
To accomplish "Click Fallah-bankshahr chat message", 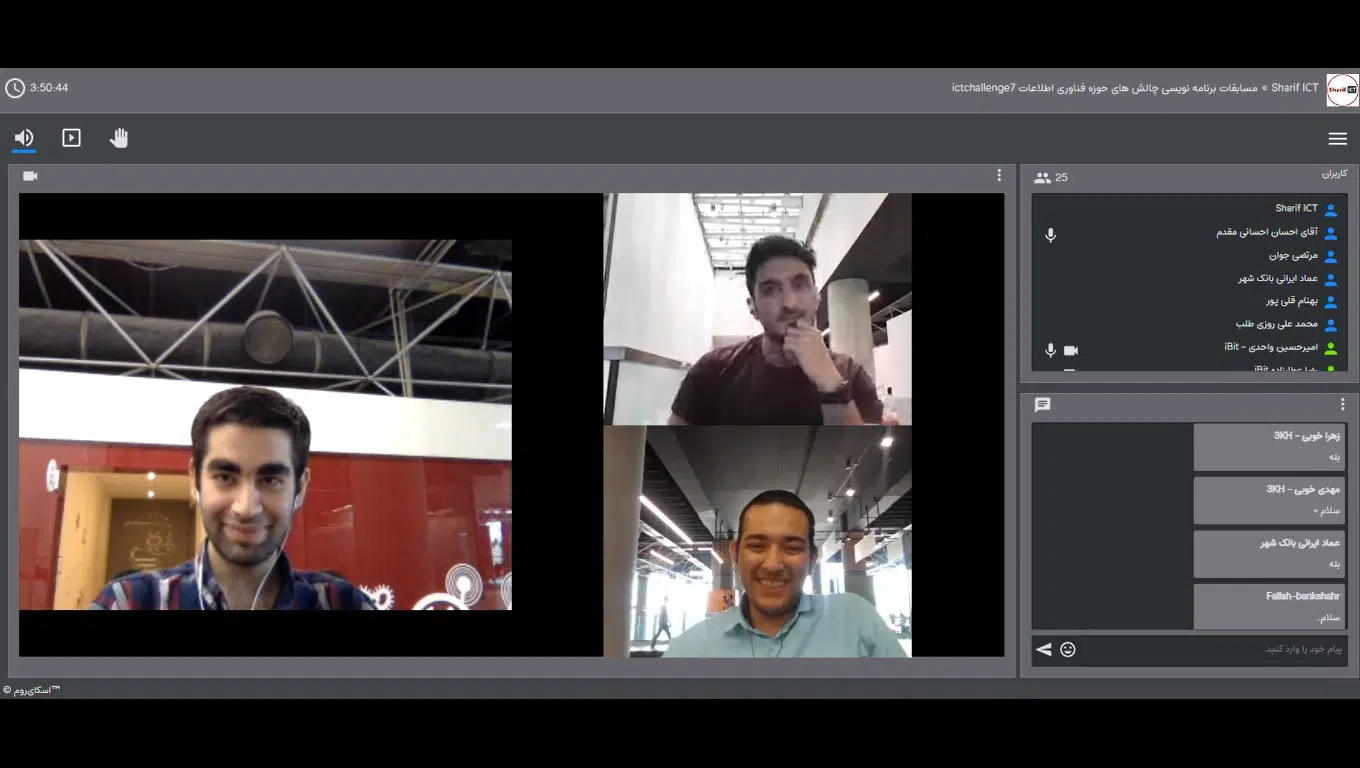I will click(x=1269, y=607).
